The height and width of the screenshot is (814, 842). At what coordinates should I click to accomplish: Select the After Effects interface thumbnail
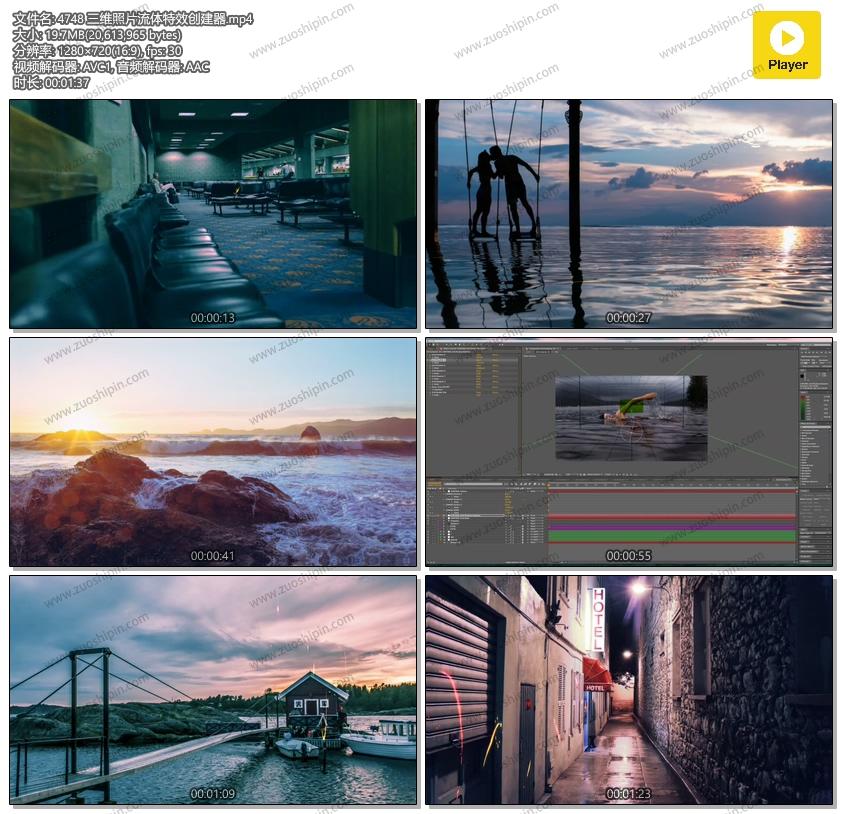[x=629, y=451]
